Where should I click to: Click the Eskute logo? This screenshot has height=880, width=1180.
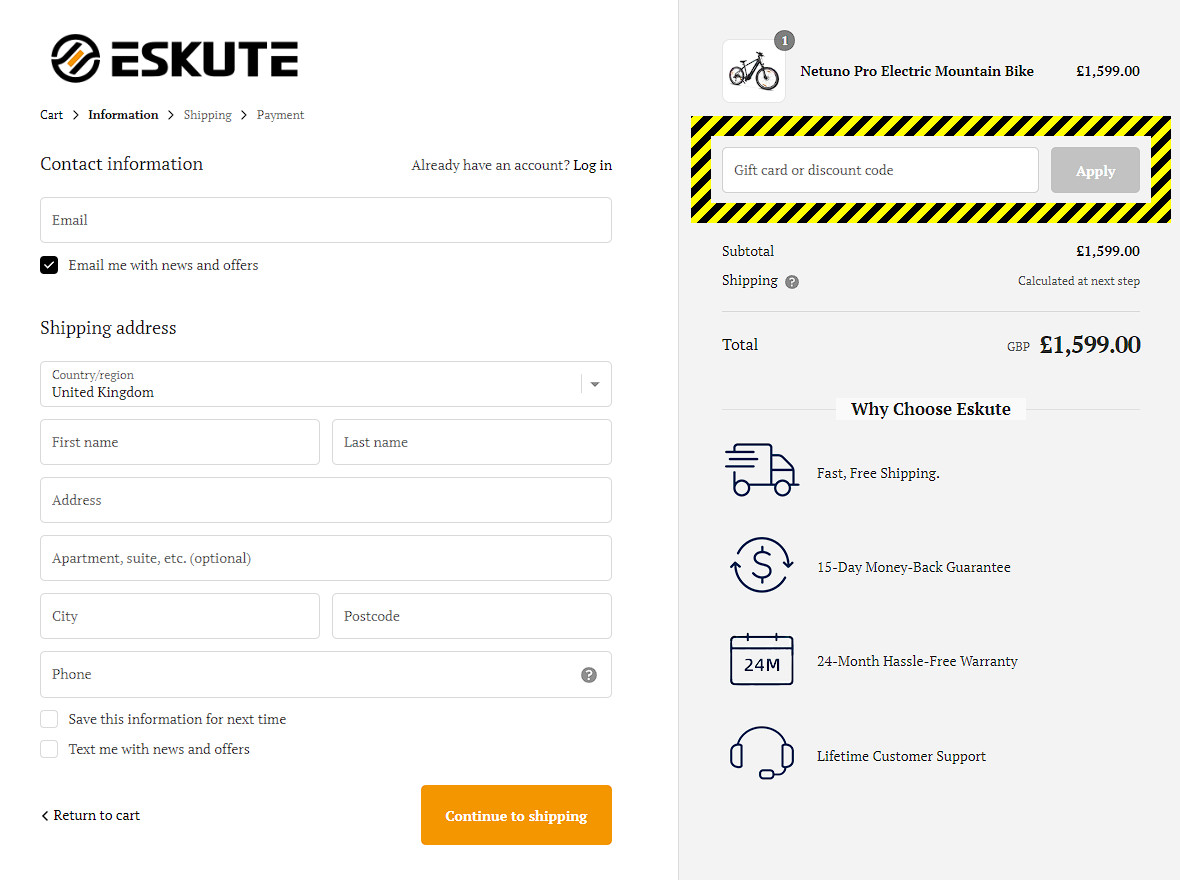[x=175, y=58]
